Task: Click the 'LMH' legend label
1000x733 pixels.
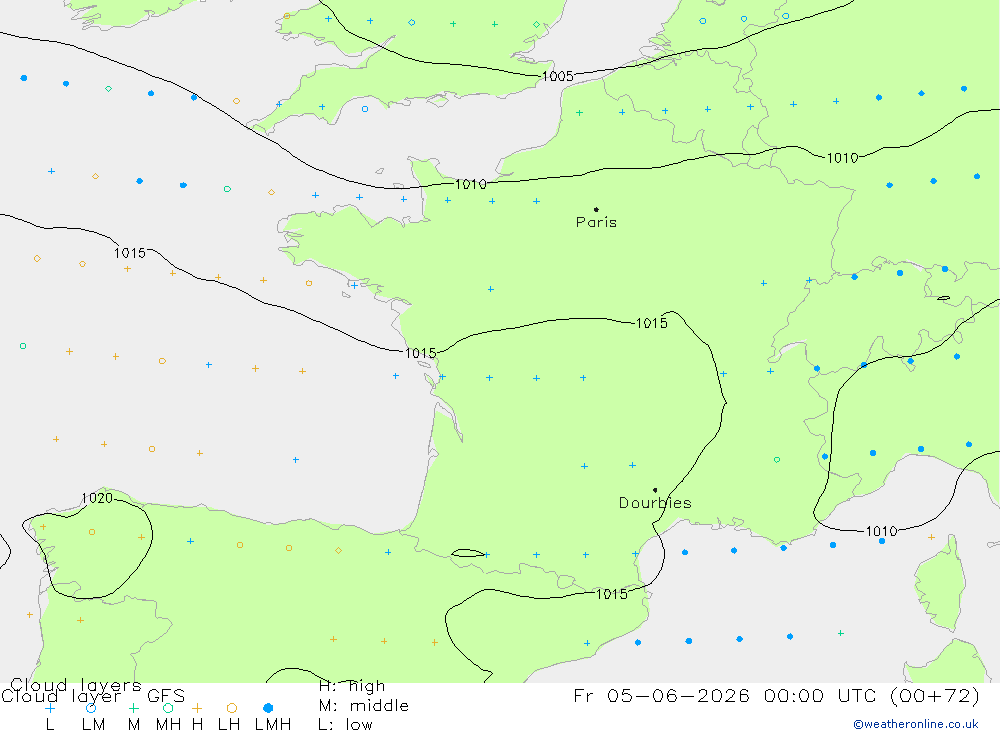Action: pyautogui.click(x=273, y=725)
